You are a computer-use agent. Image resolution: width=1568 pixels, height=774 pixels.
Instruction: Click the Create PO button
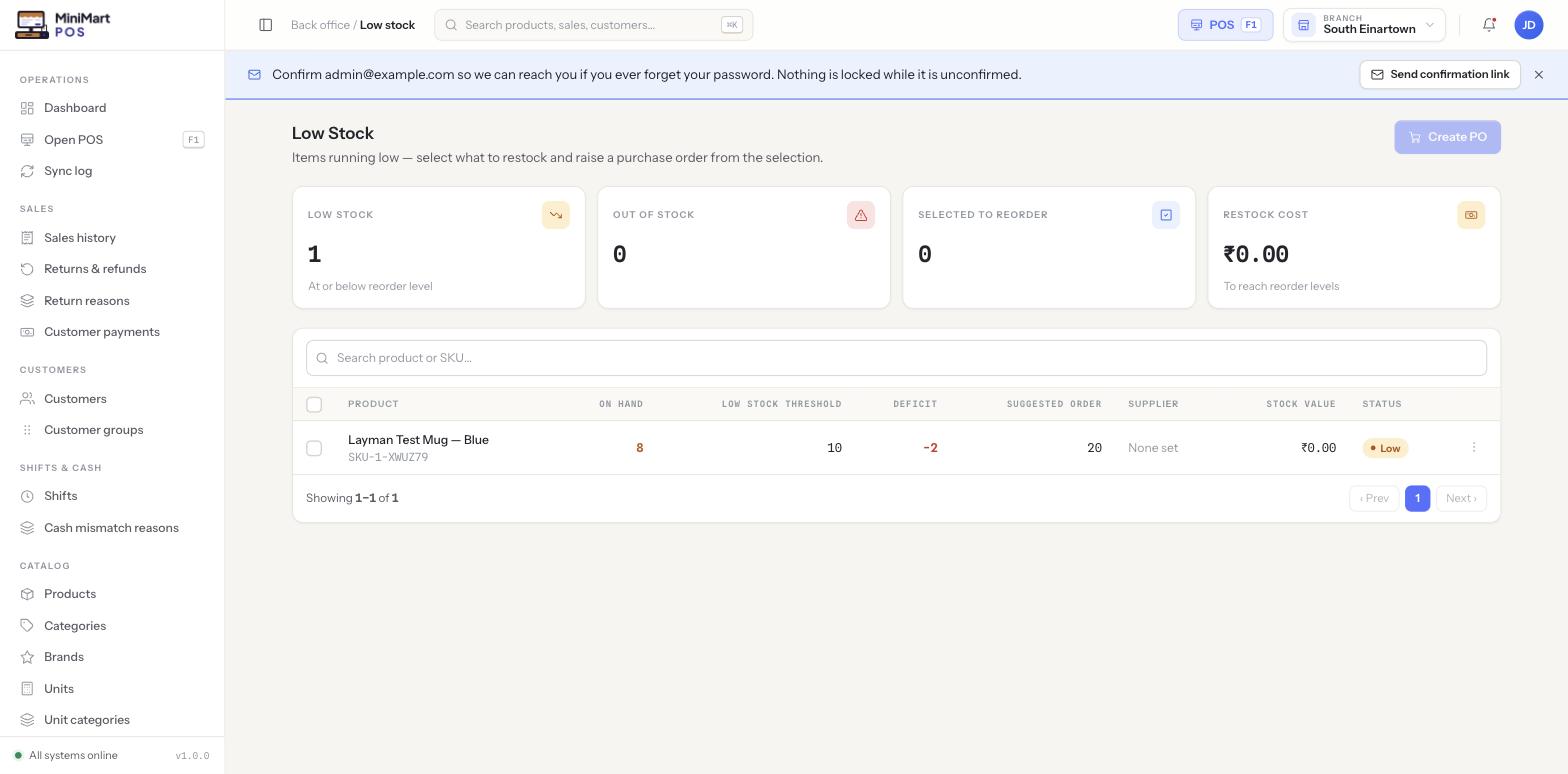point(1447,137)
